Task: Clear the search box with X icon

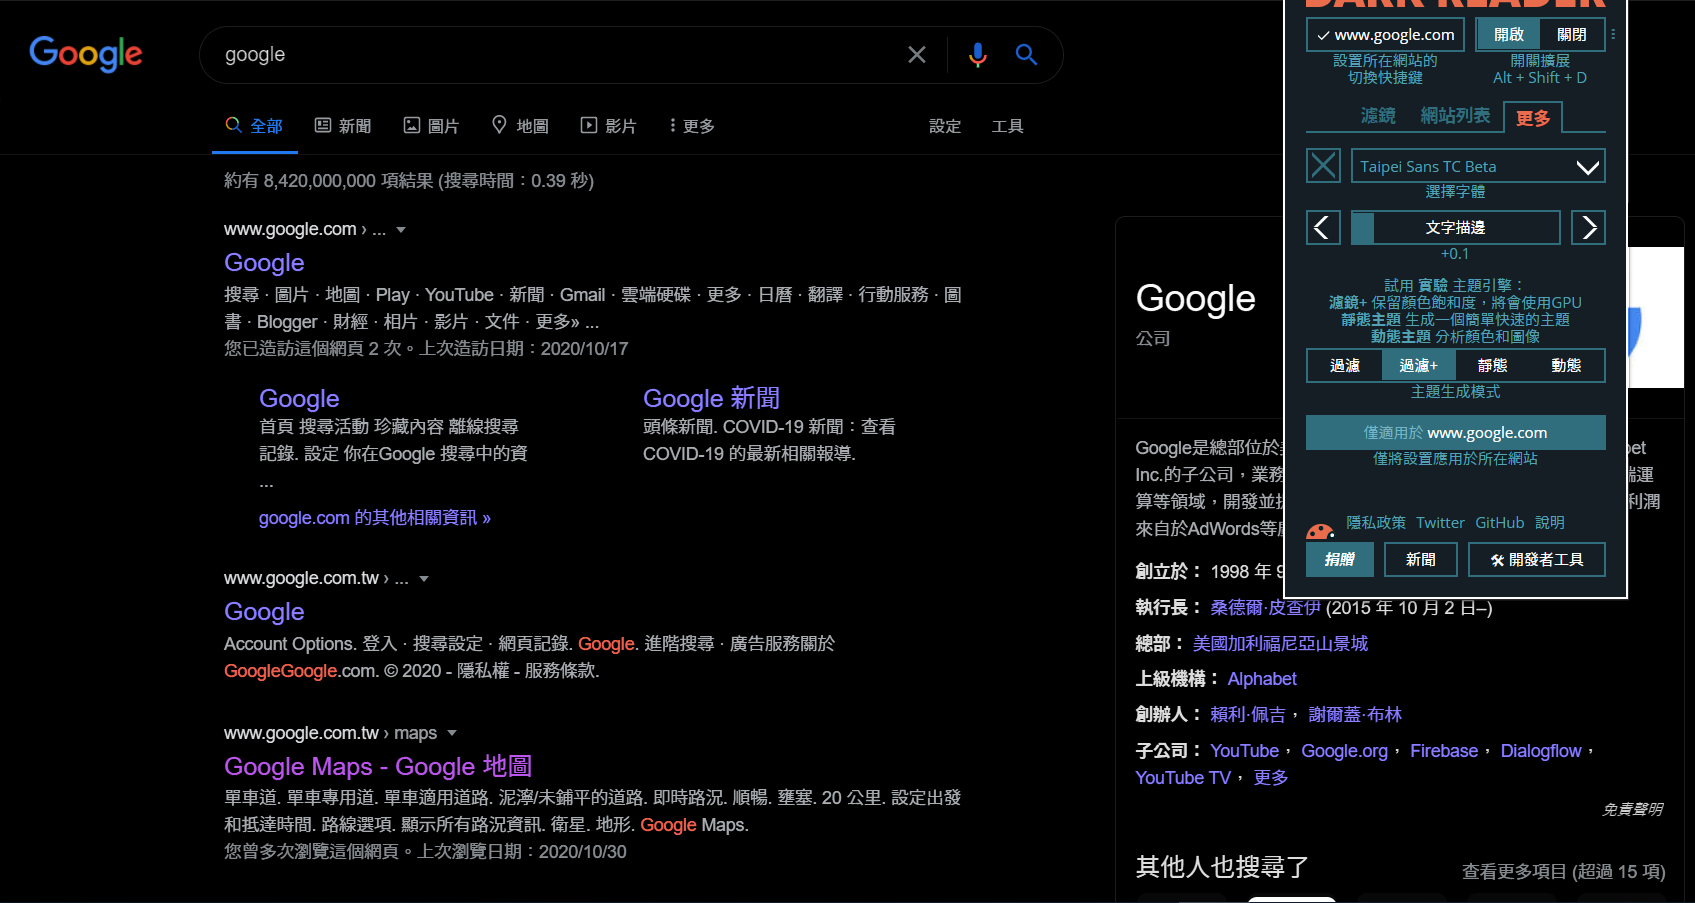Action: 916,55
